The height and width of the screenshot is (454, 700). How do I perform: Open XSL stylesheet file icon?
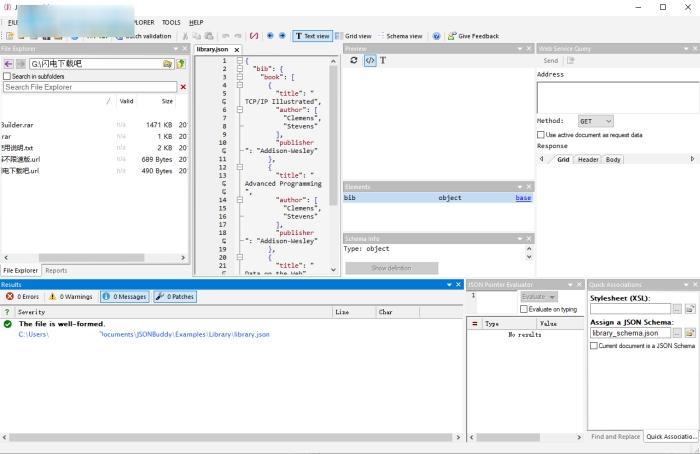690,308
